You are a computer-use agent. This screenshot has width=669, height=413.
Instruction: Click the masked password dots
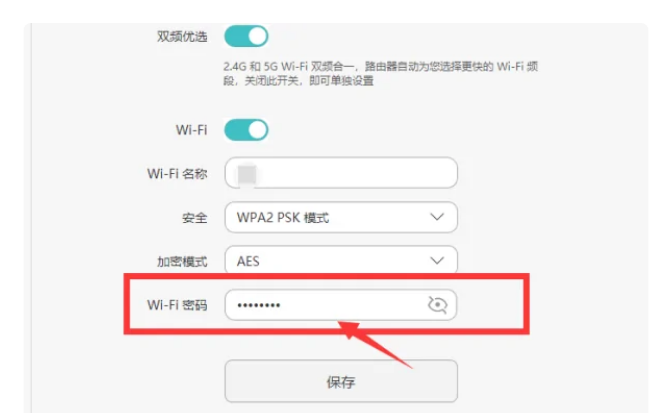tap(259, 305)
